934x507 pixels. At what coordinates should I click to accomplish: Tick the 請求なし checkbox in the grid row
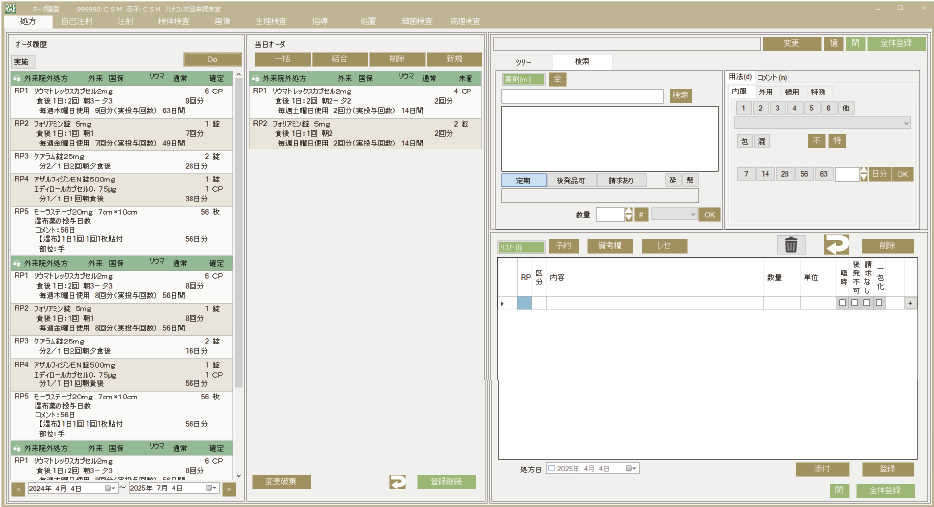[x=867, y=303]
